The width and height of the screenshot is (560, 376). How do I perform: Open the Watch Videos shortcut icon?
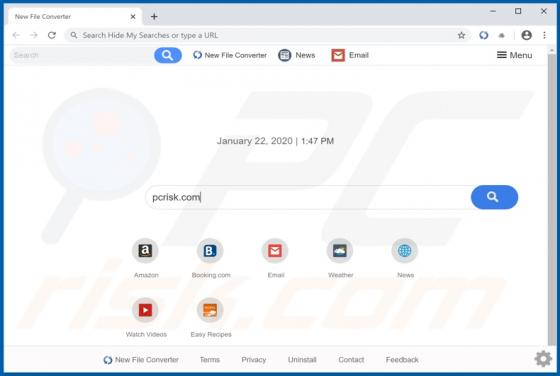point(145,310)
